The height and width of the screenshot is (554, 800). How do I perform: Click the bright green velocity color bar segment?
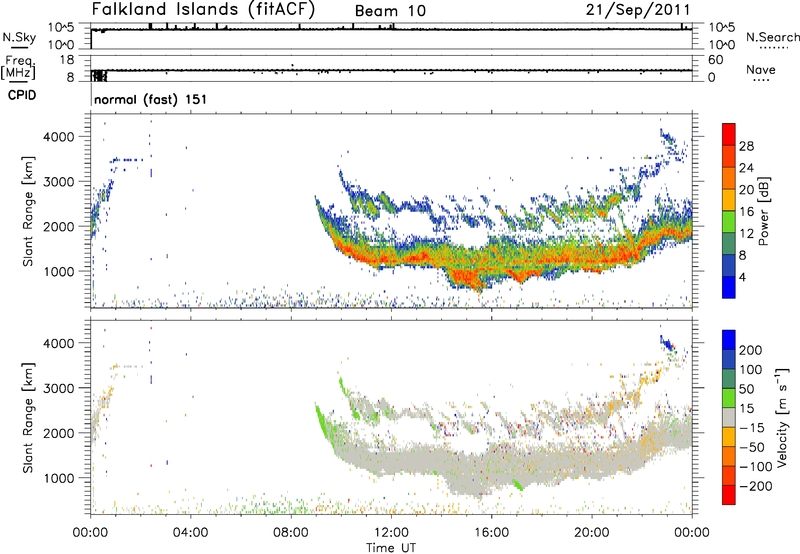click(729, 398)
